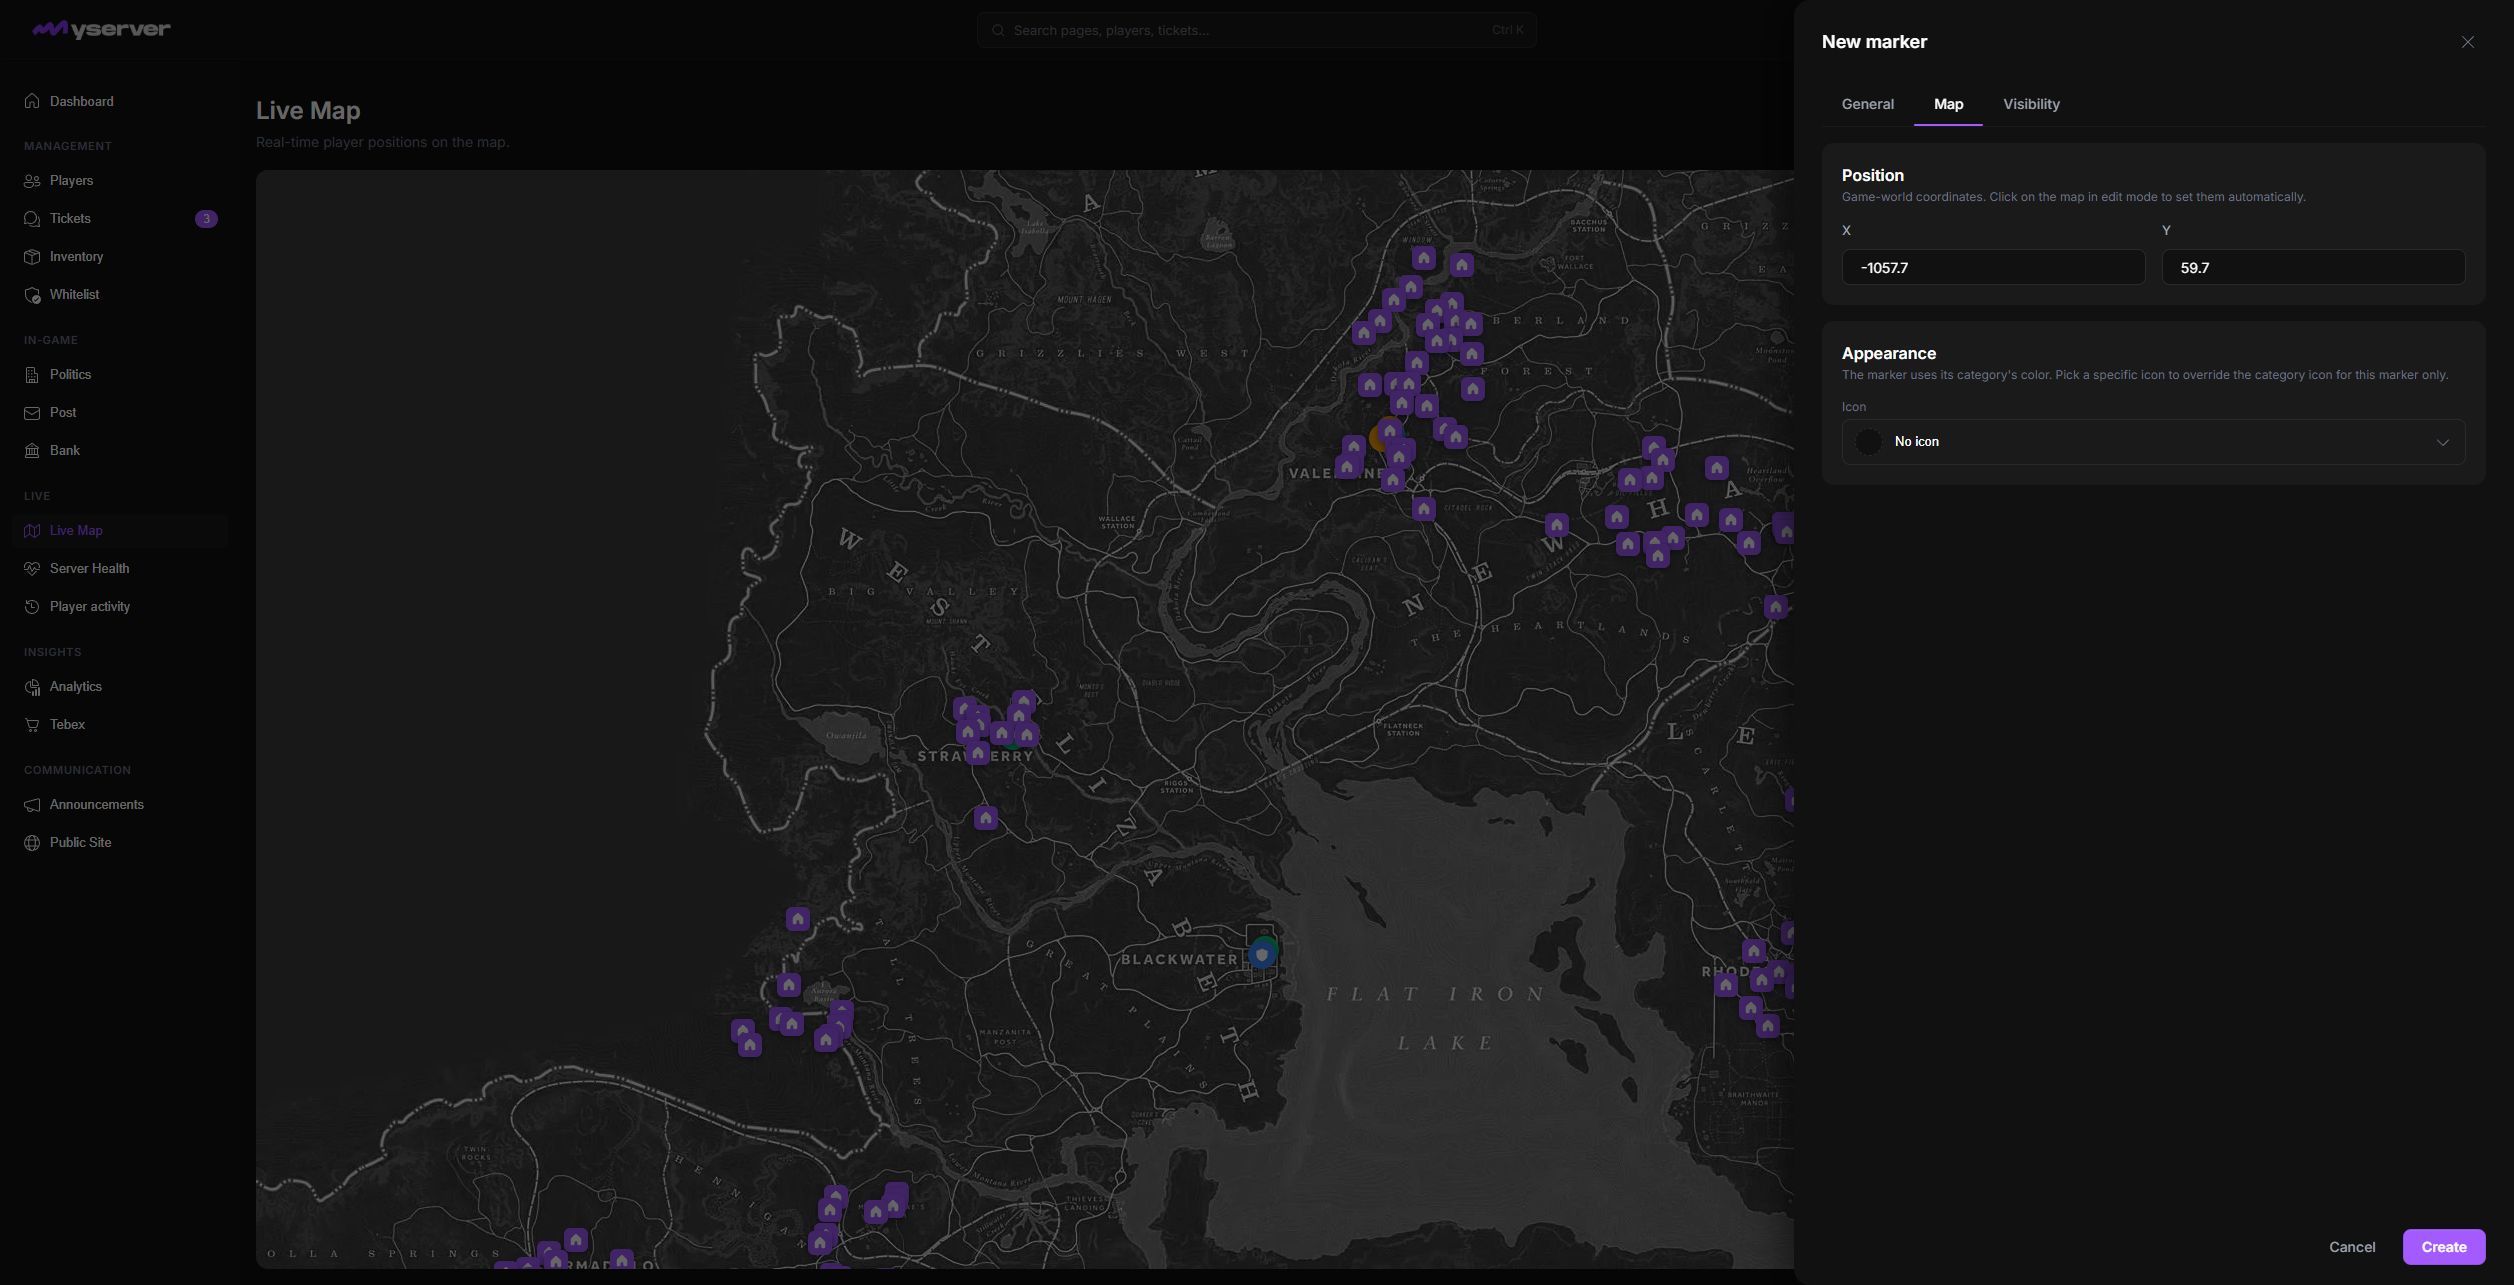
Task: Click the search magnifier icon
Action: click(997, 30)
